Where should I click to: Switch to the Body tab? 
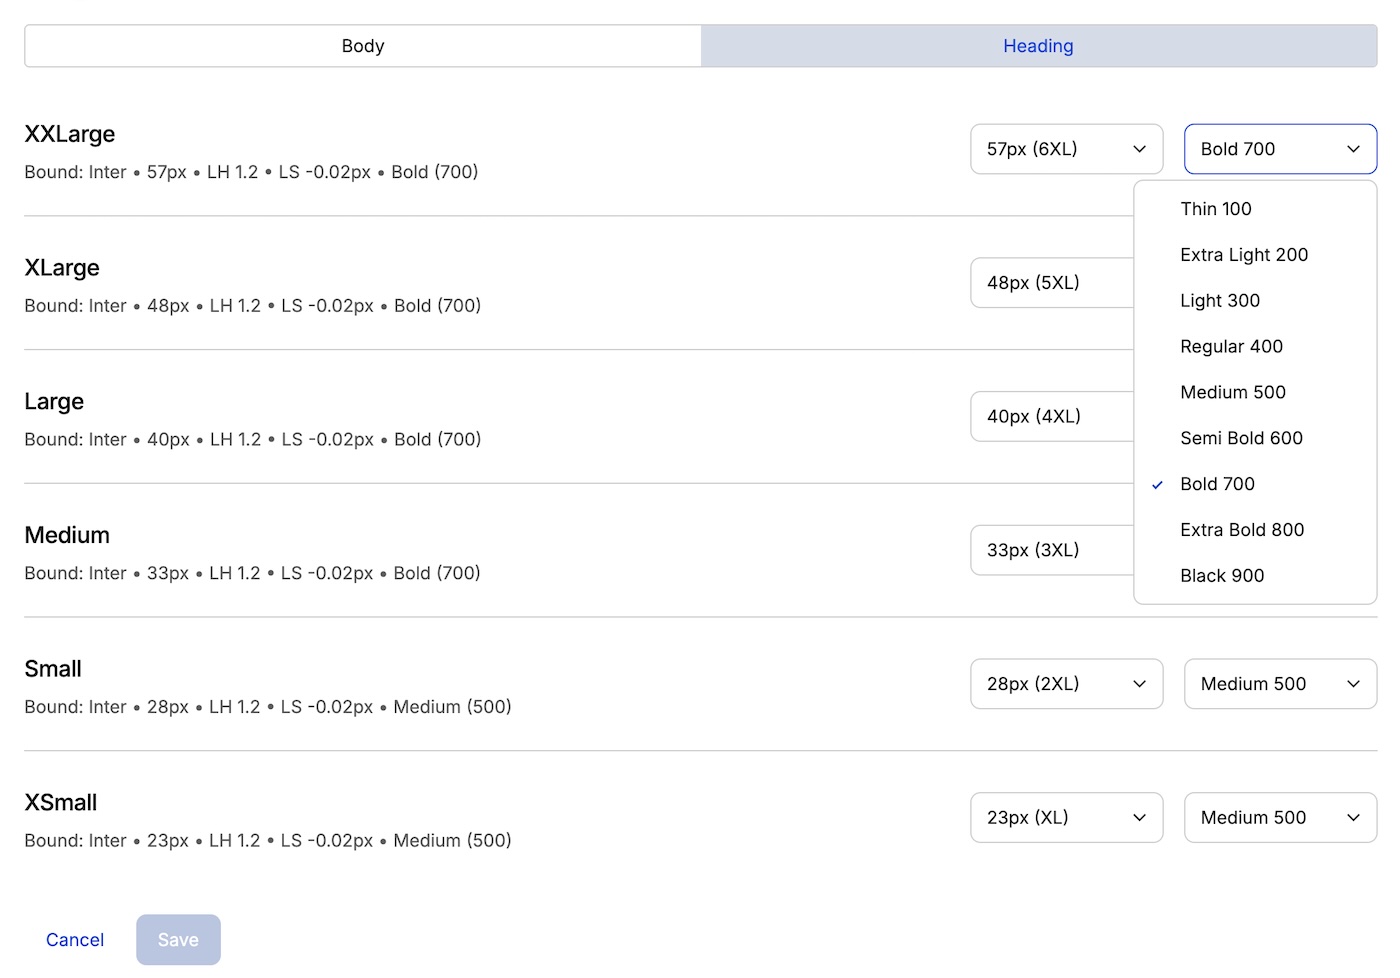363,46
